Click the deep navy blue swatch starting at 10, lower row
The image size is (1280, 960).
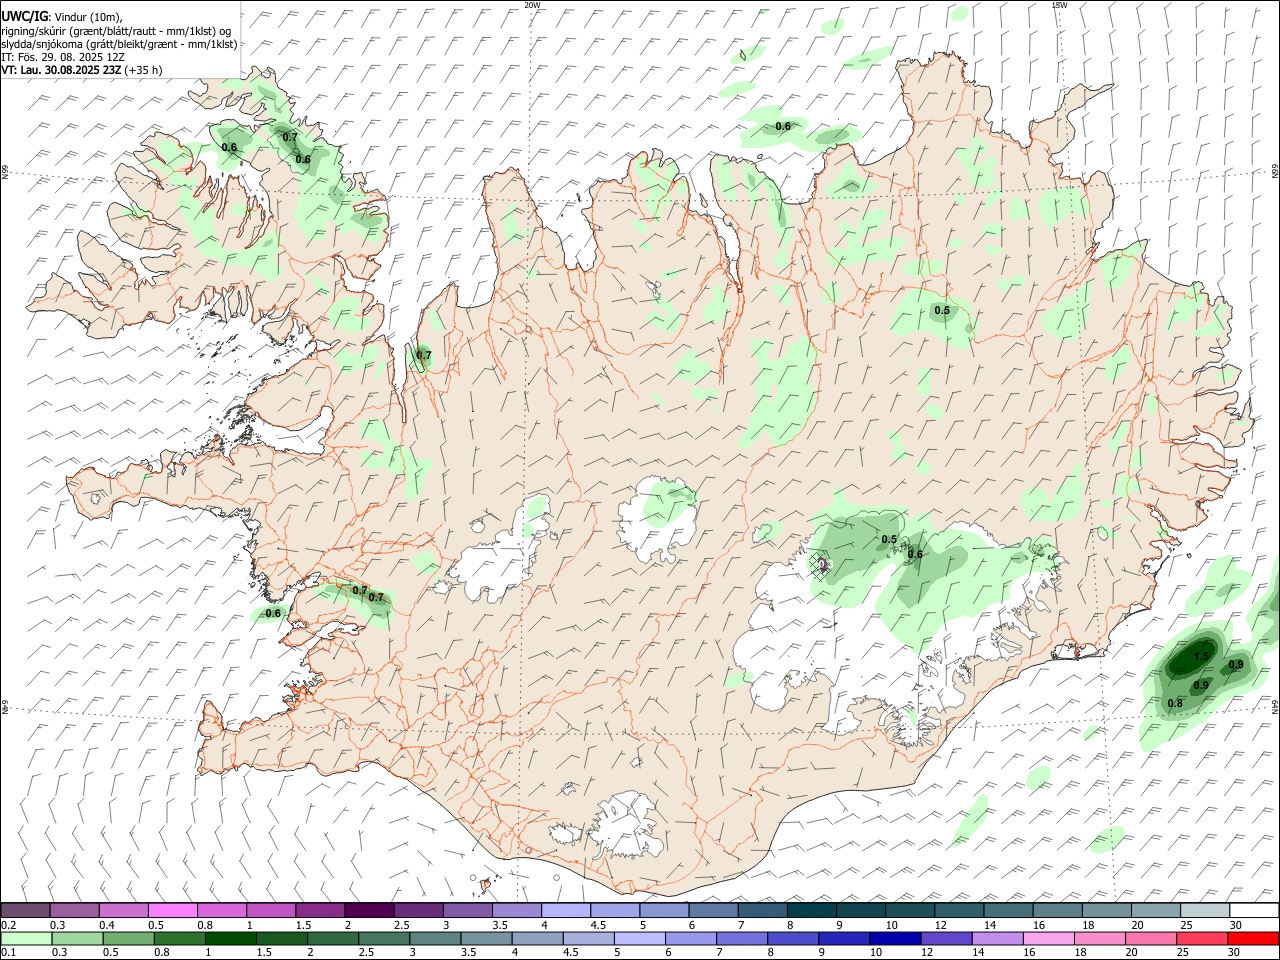895,938
